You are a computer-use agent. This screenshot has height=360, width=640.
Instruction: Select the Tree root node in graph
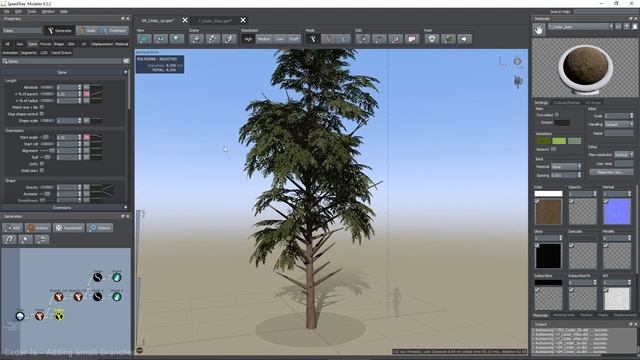[x=20, y=316]
